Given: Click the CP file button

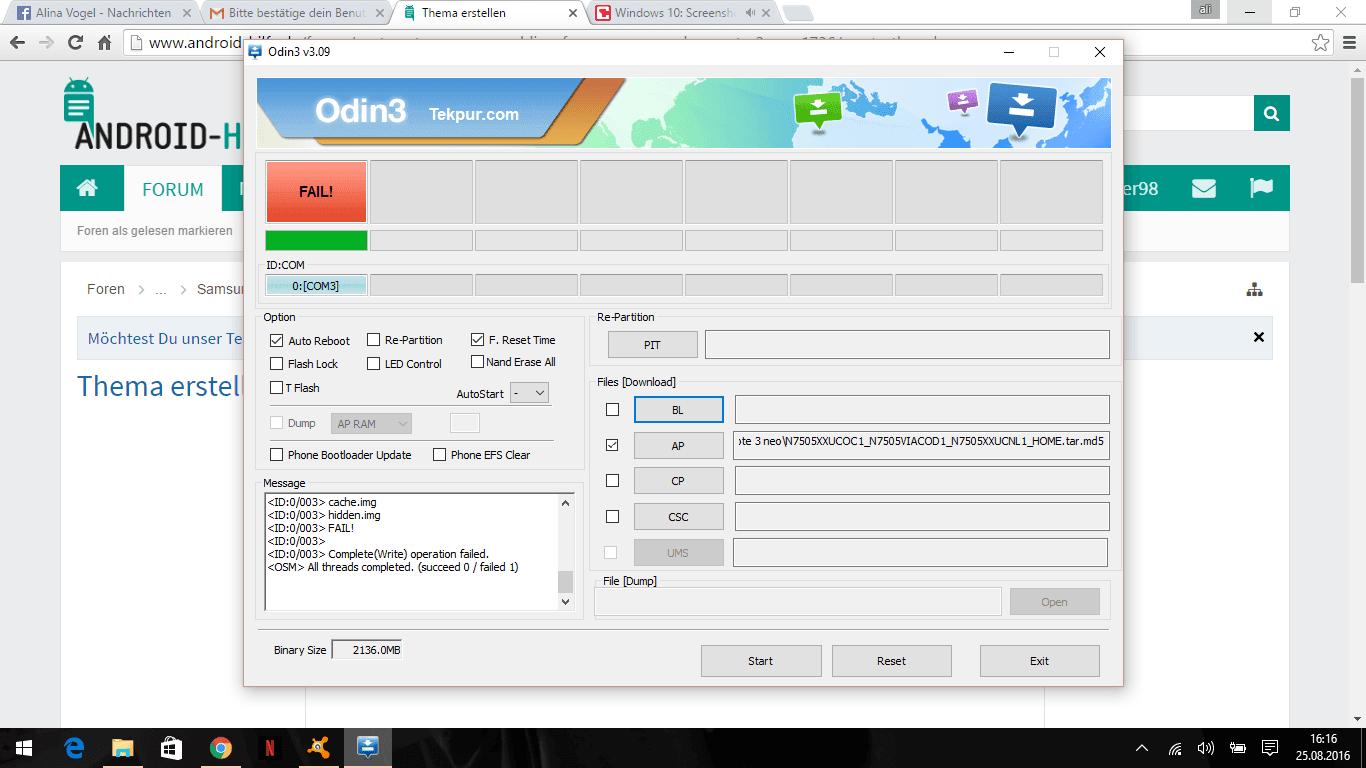Looking at the screenshot, I should (678, 481).
